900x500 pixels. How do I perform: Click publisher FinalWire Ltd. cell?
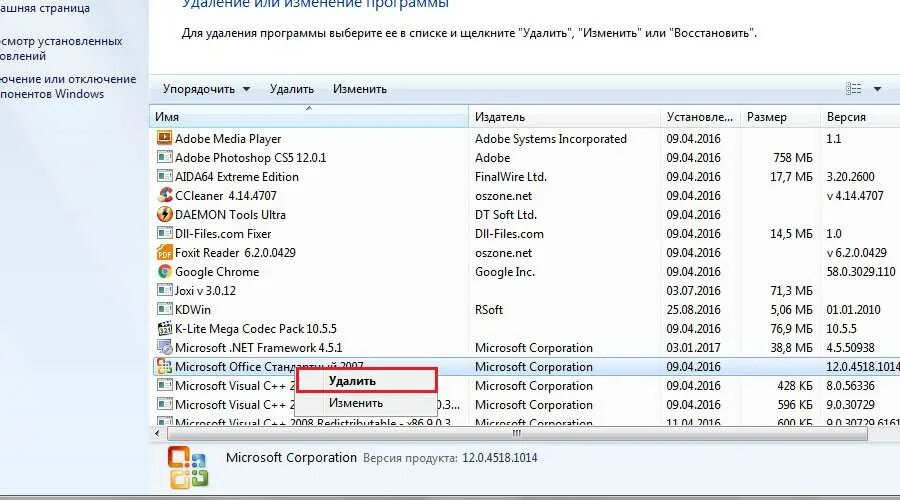point(511,176)
